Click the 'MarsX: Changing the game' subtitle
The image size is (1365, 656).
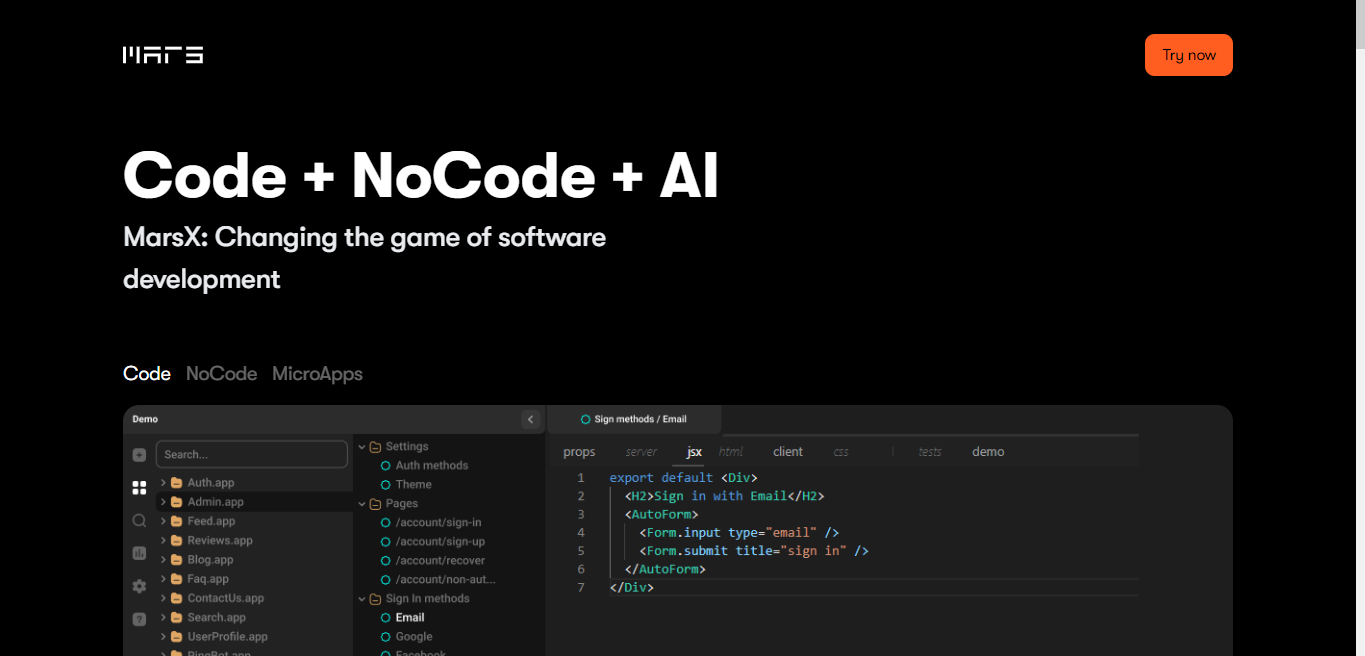coord(365,258)
